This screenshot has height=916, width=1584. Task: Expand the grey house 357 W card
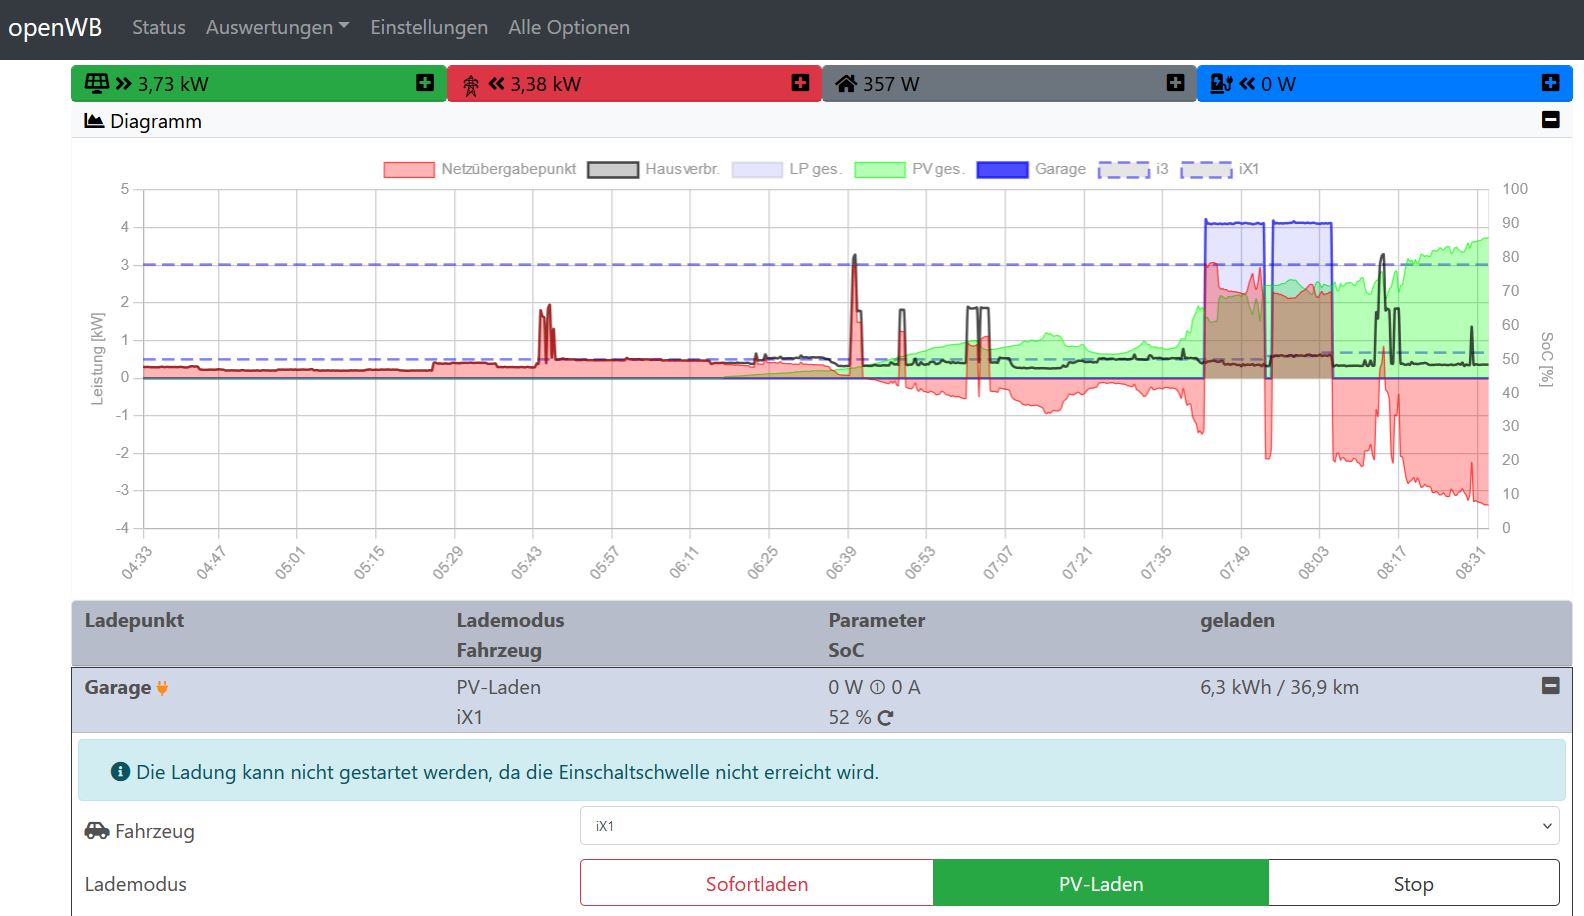click(1175, 83)
